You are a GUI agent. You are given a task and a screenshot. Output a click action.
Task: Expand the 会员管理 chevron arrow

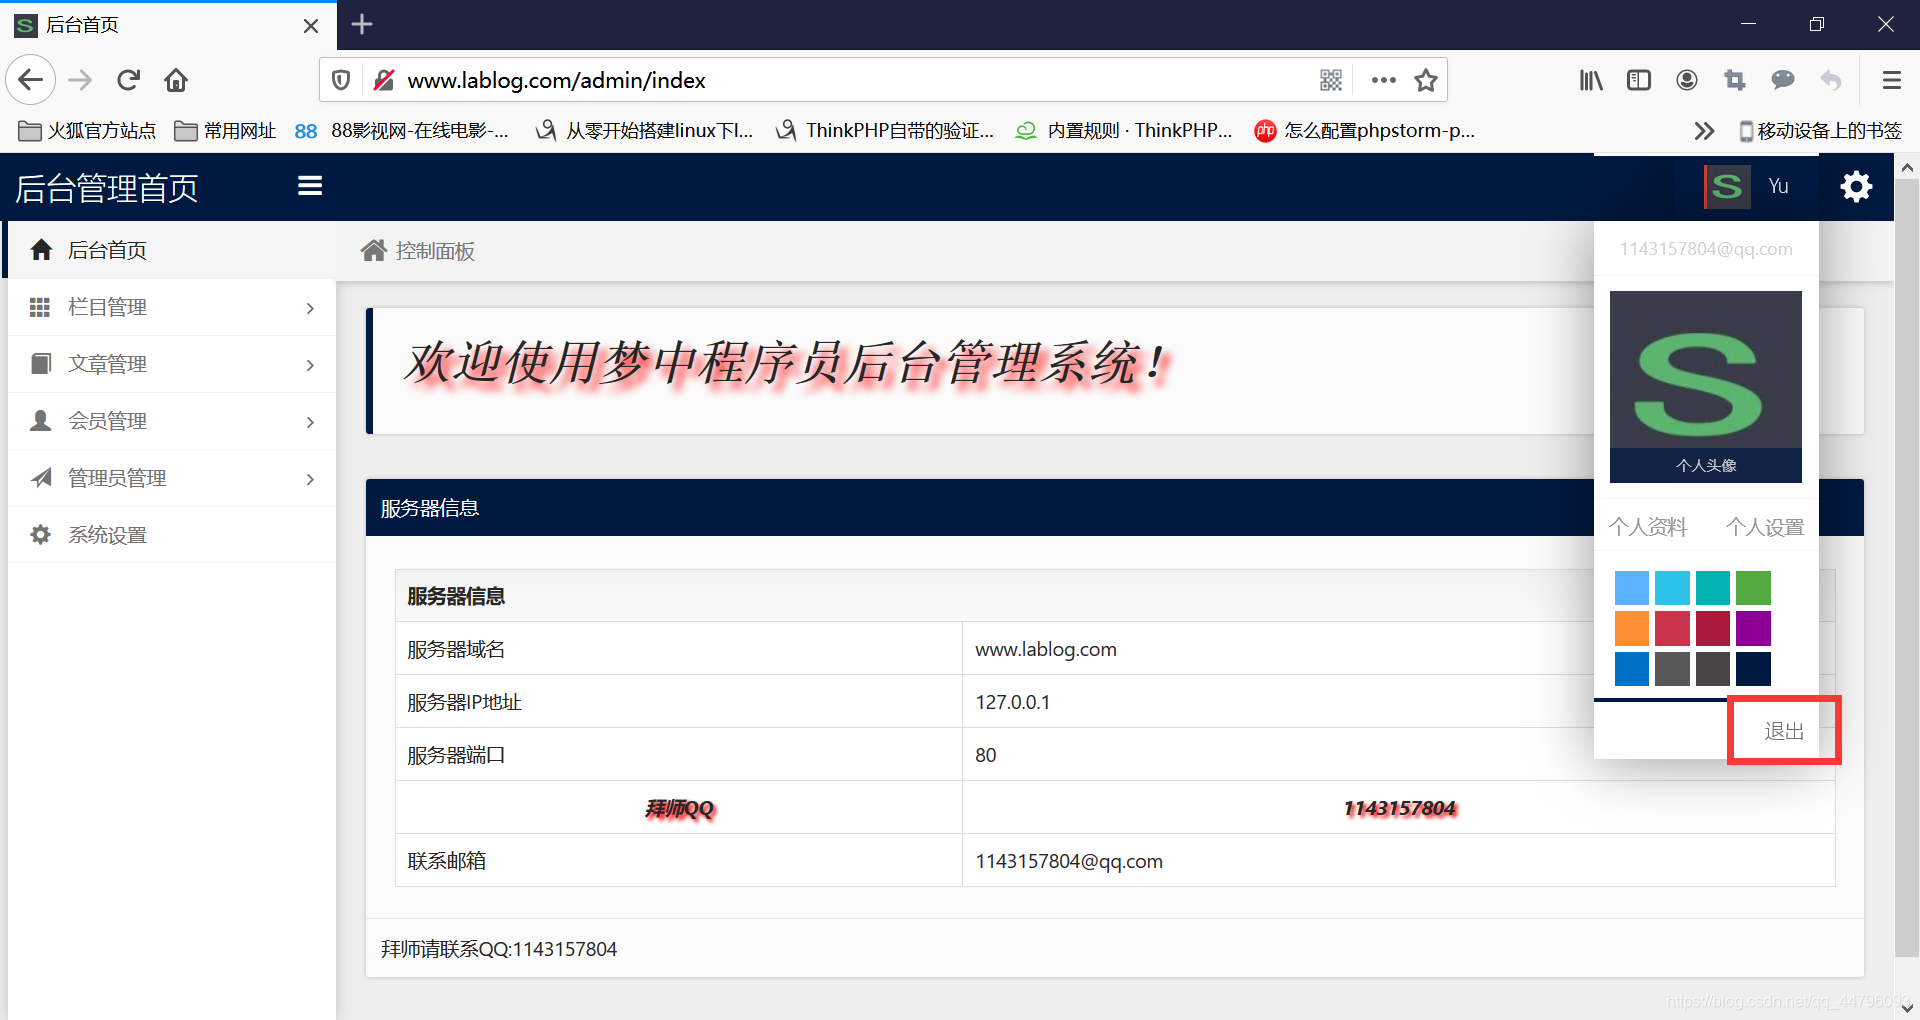point(310,422)
